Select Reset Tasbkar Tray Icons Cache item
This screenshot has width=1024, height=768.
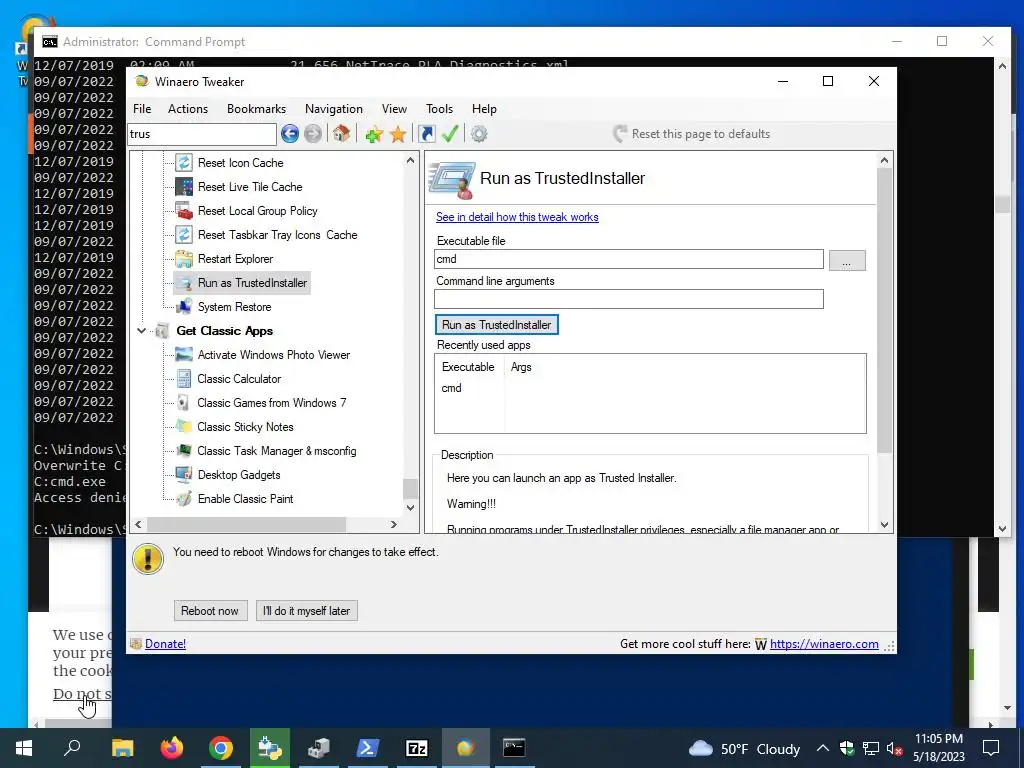(x=278, y=235)
